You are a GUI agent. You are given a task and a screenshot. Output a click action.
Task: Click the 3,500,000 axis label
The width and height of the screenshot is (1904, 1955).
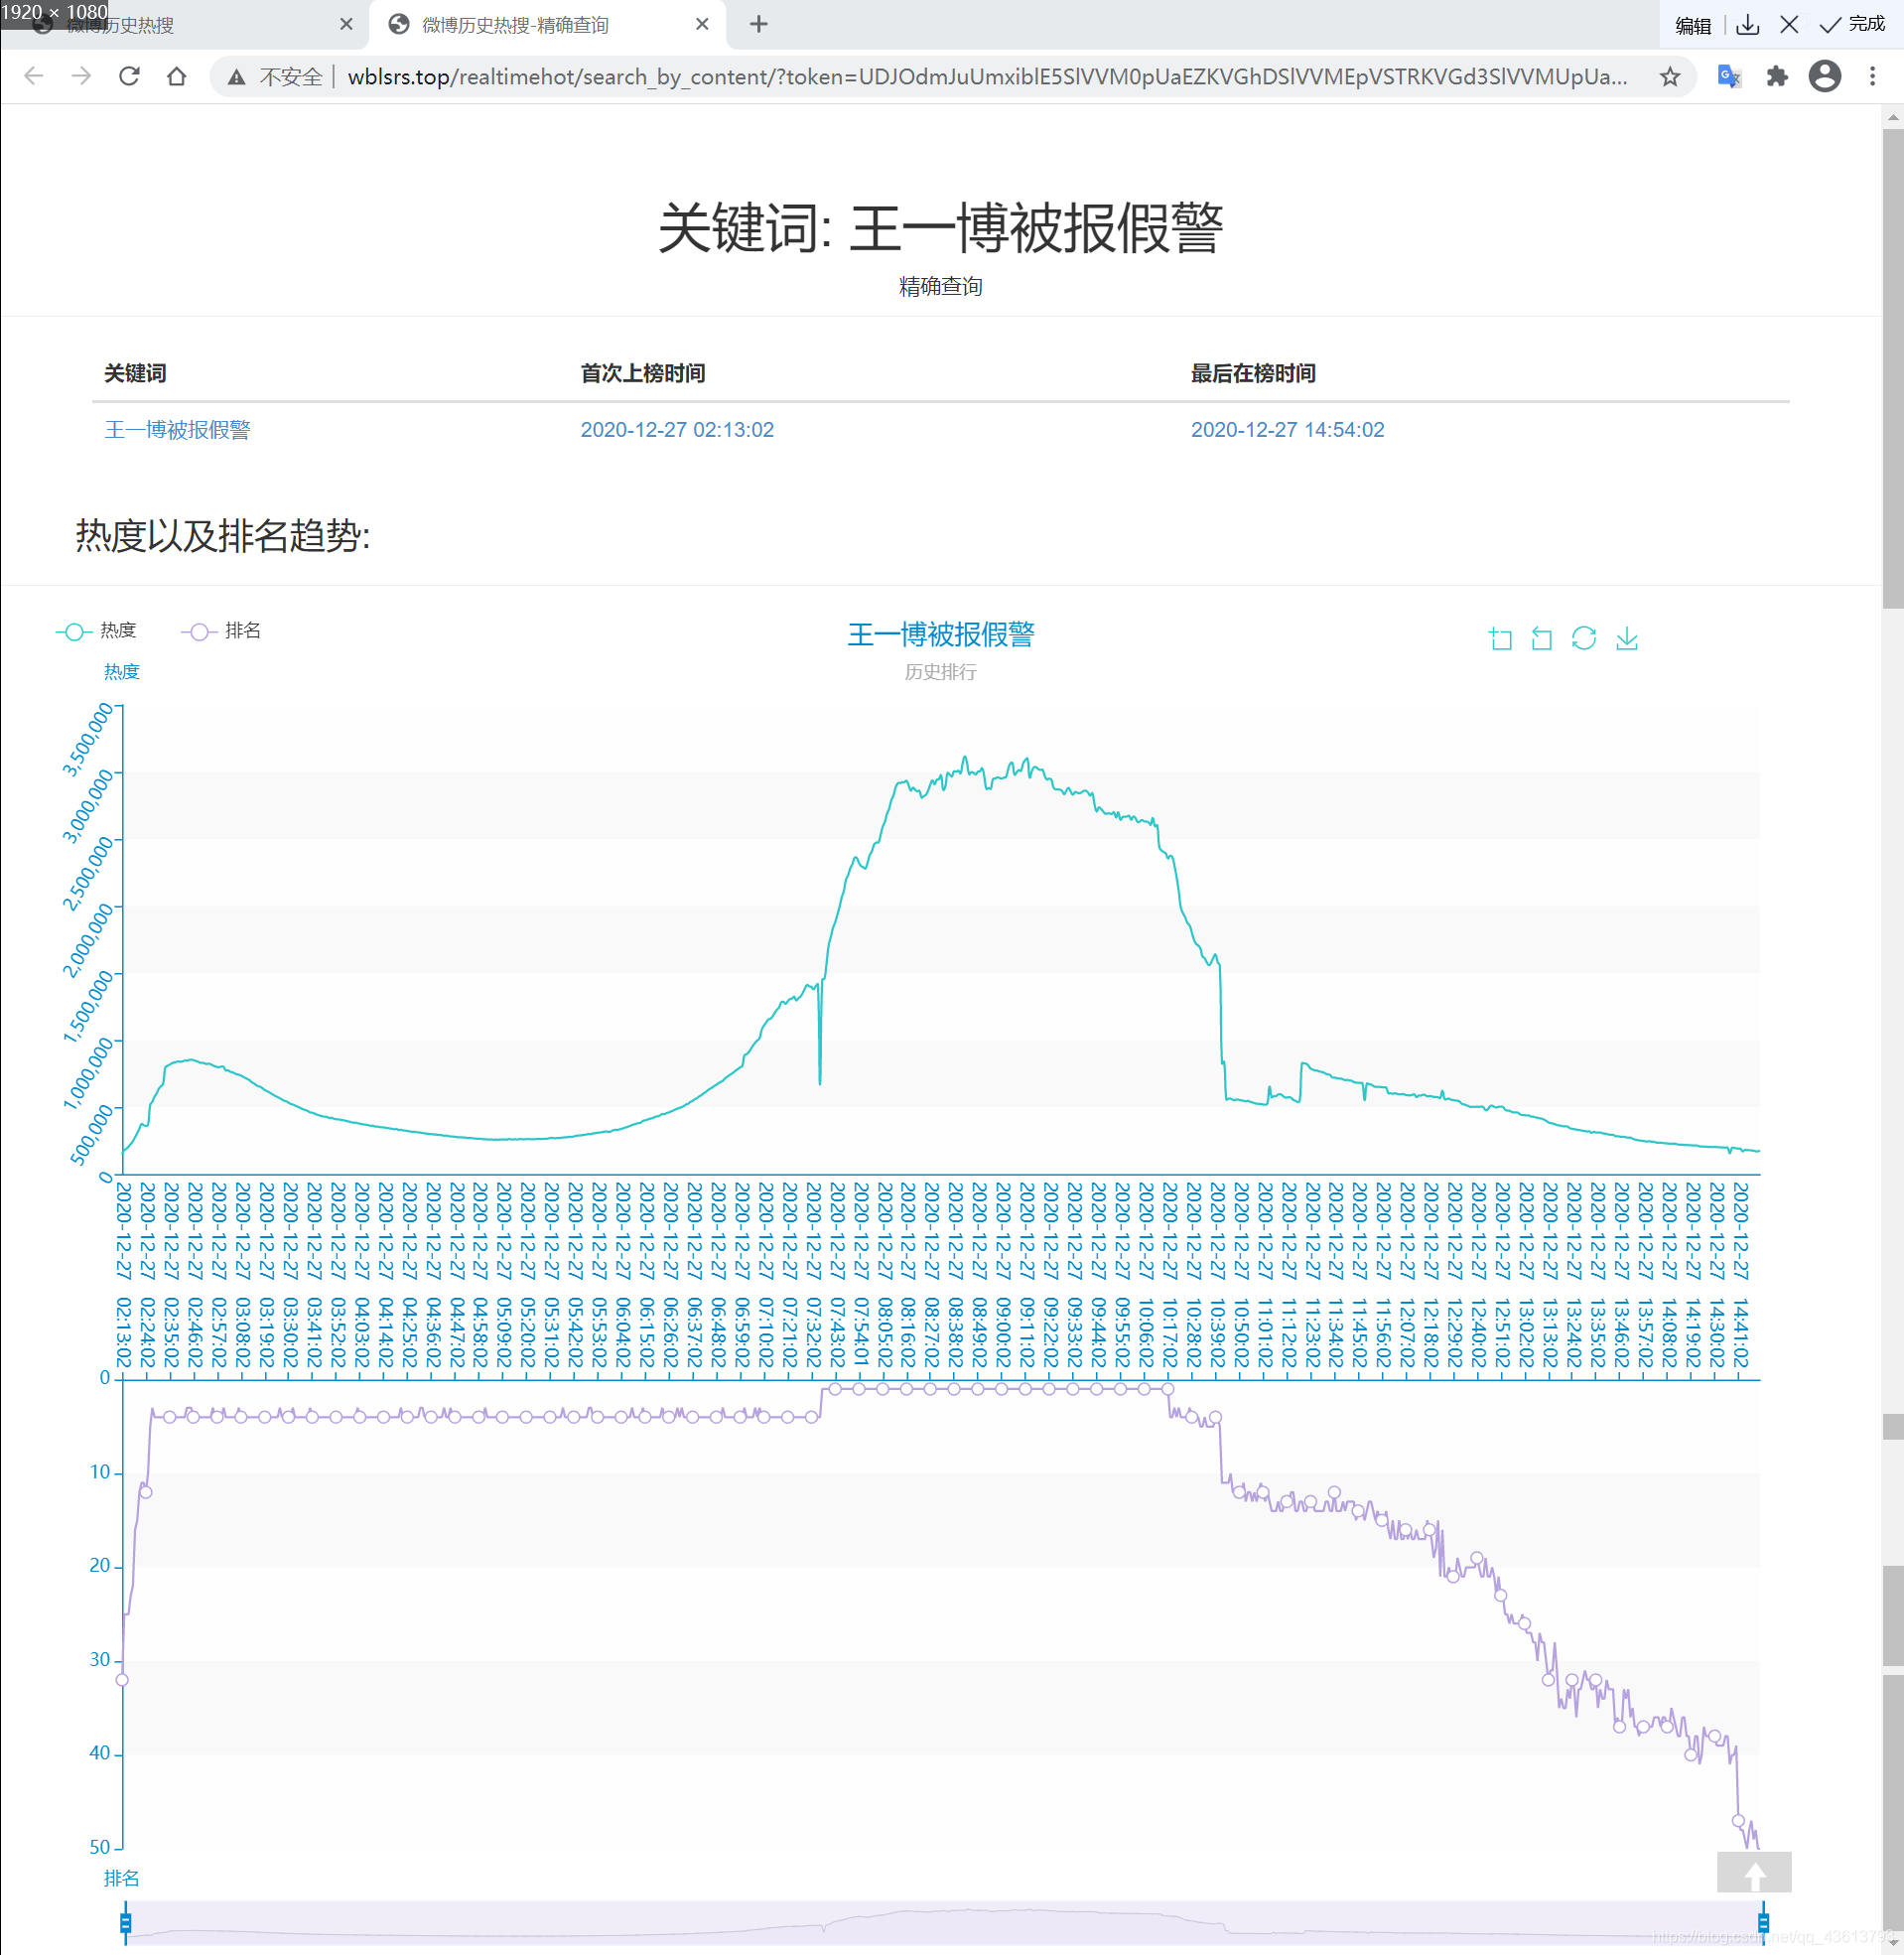88,739
